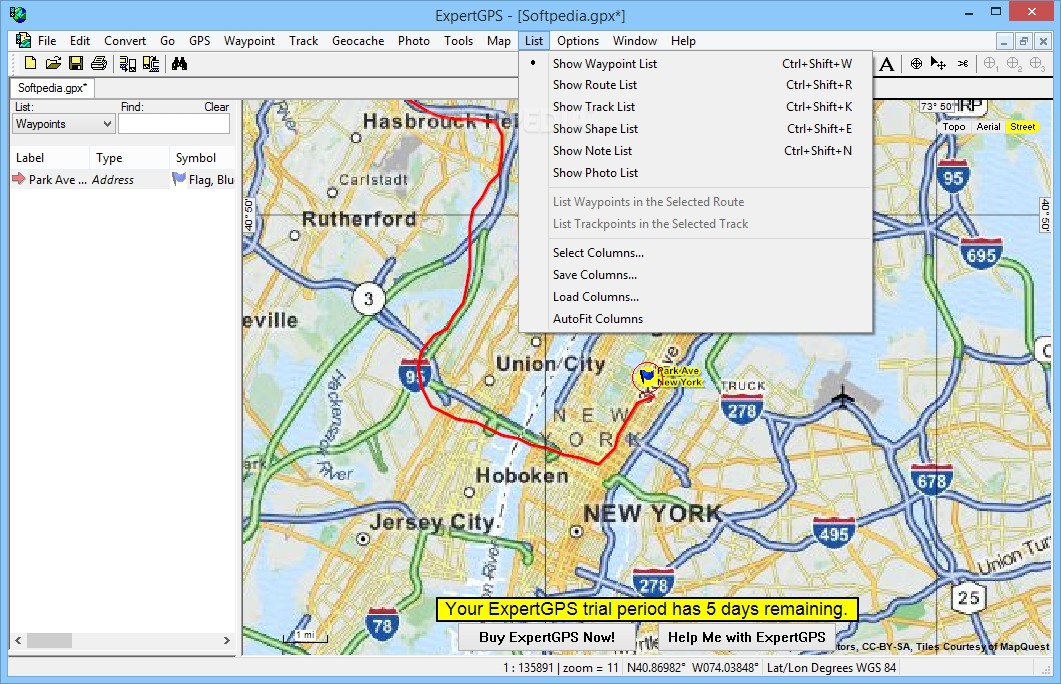Click the Label column header
This screenshot has height=684, width=1061.
click(x=49, y=158)
